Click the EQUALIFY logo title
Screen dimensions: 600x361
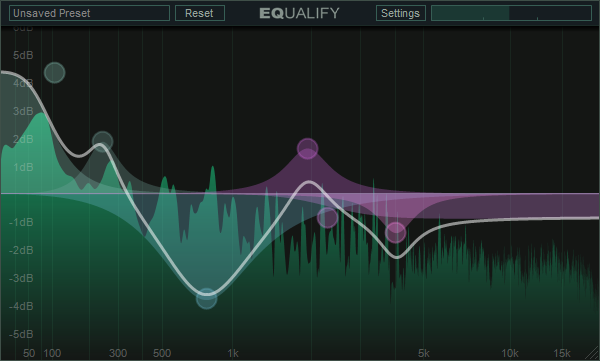(300, 13)
